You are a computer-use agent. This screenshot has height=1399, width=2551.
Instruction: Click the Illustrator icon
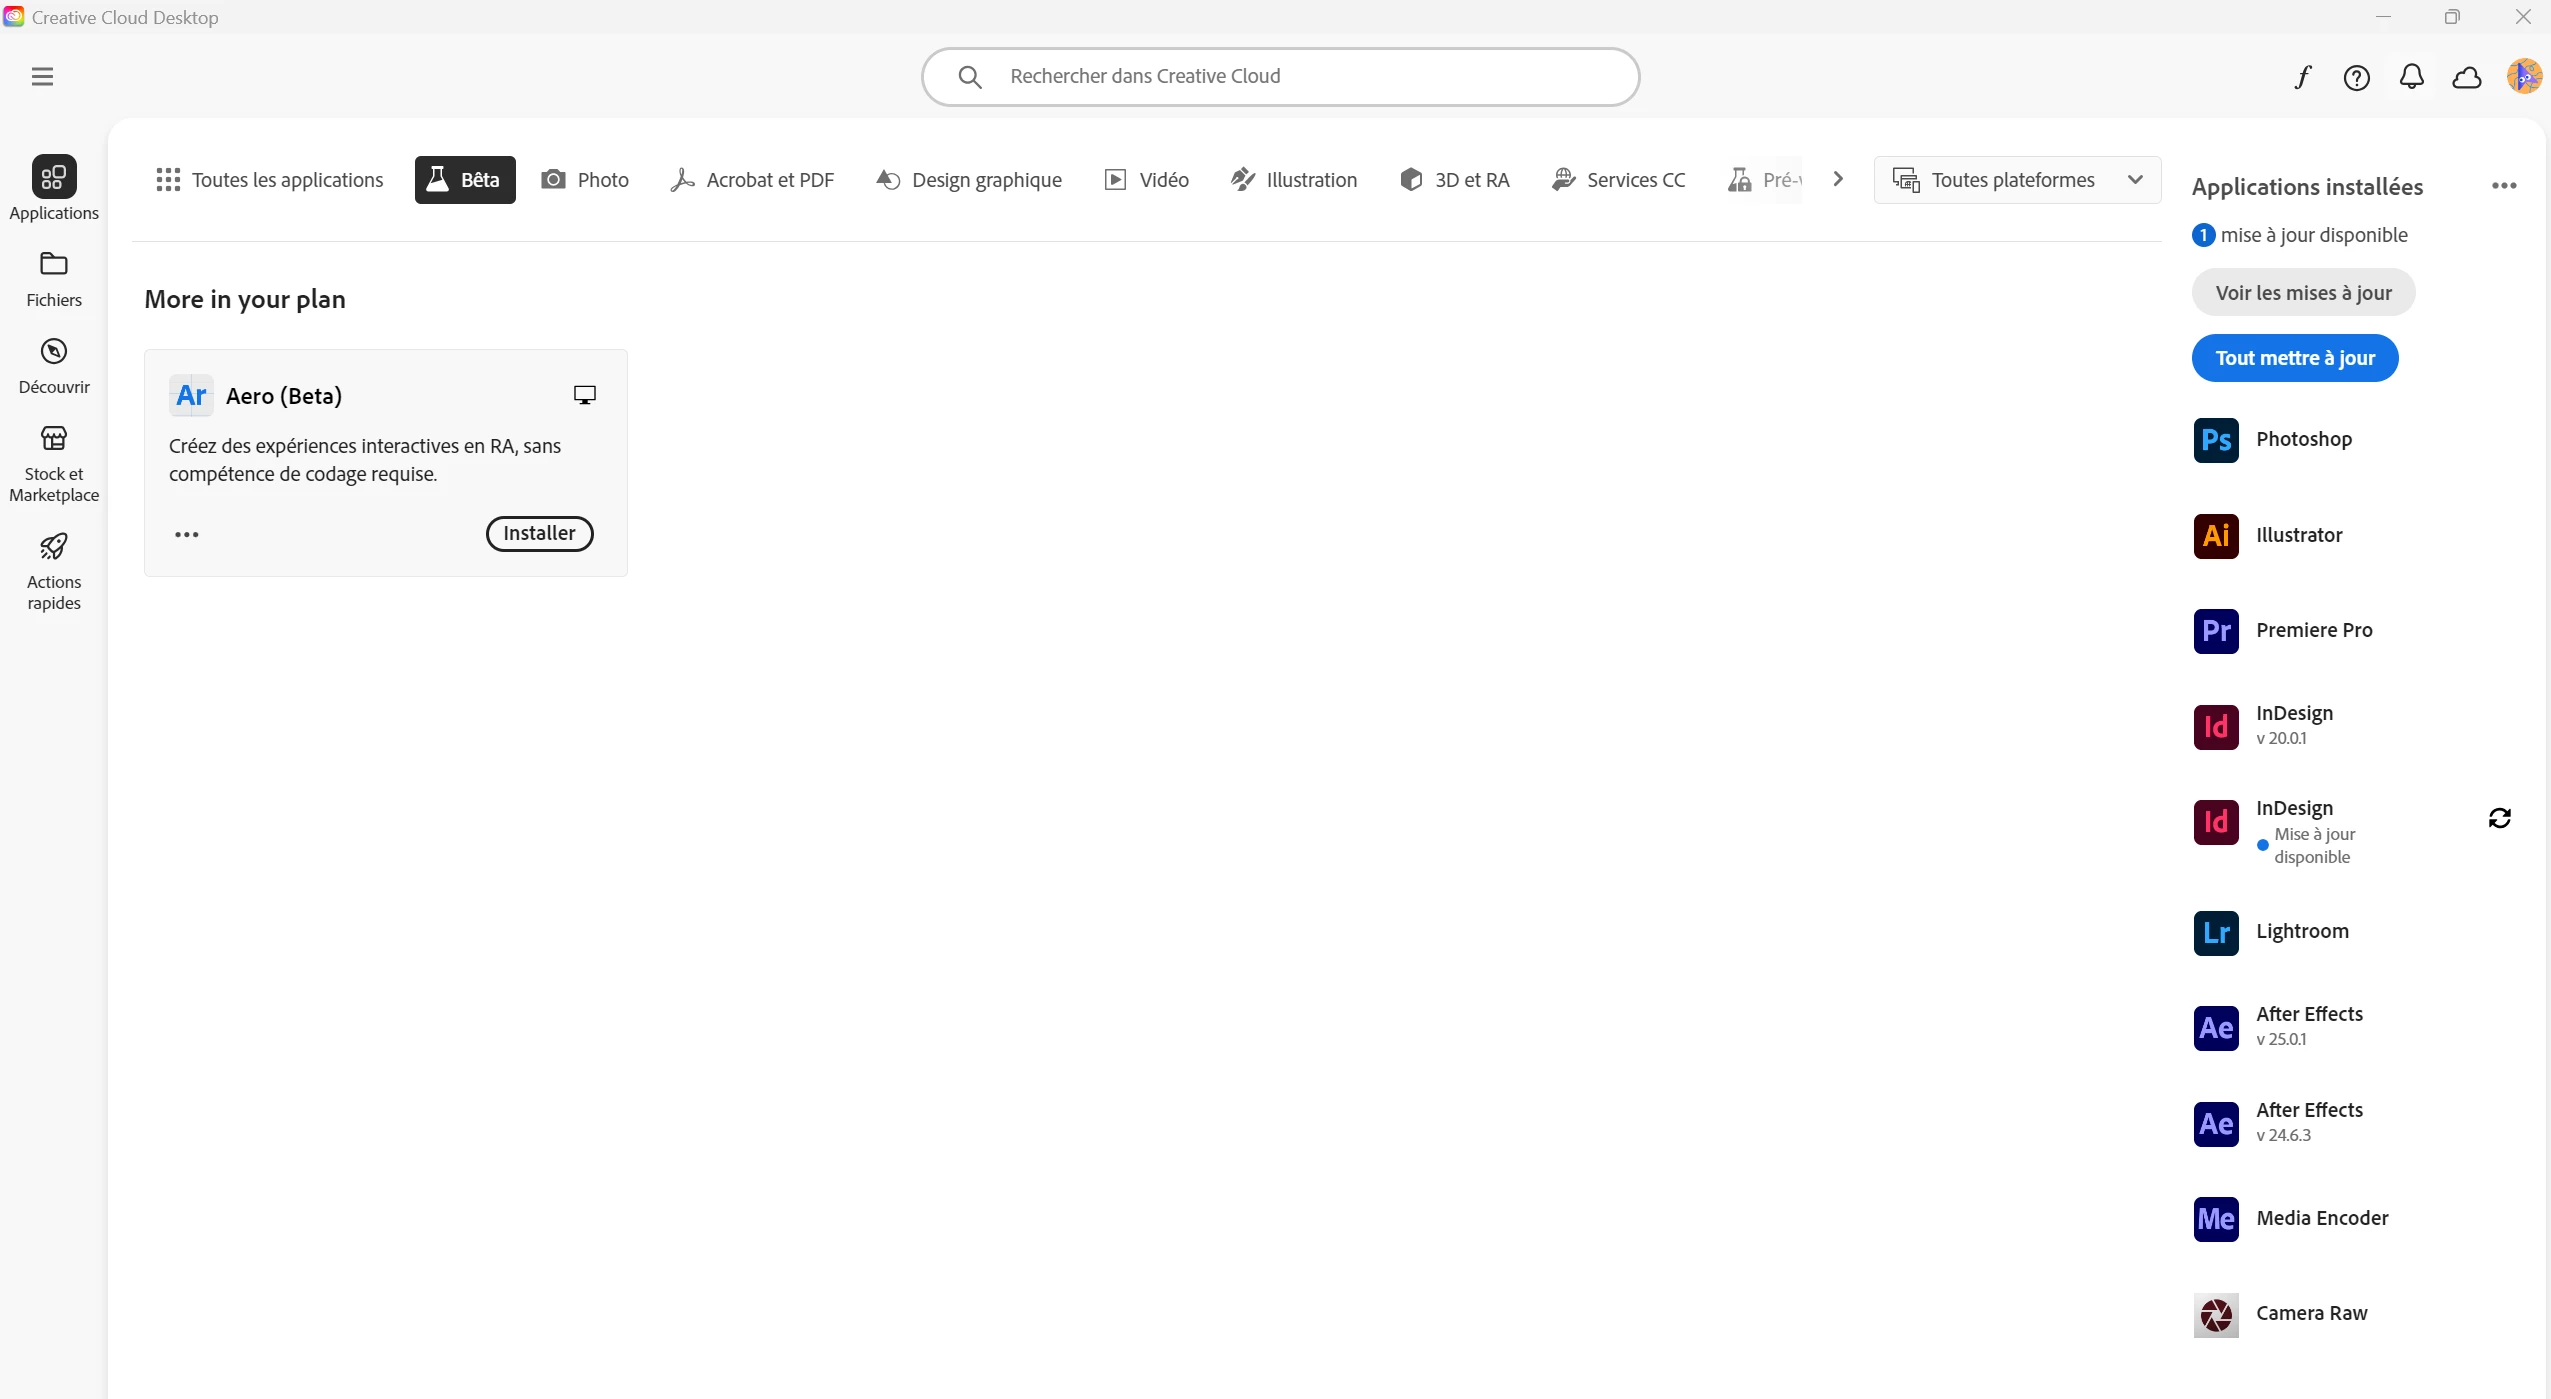[x=2215, y=536]
